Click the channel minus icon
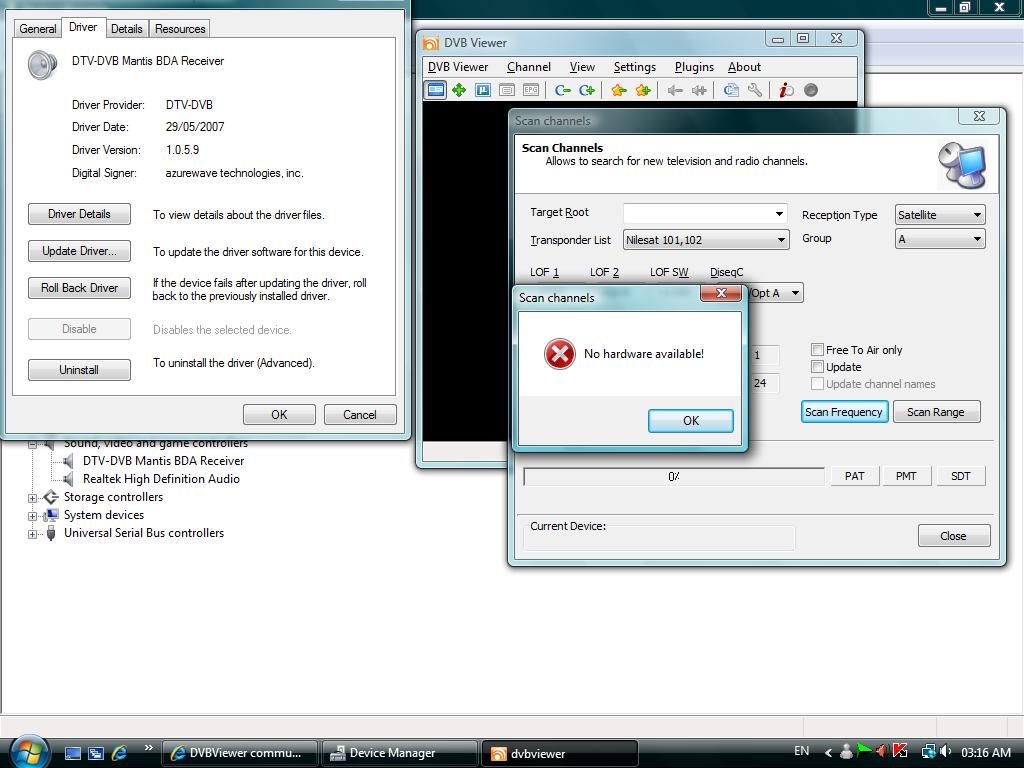 pos(562,90)
